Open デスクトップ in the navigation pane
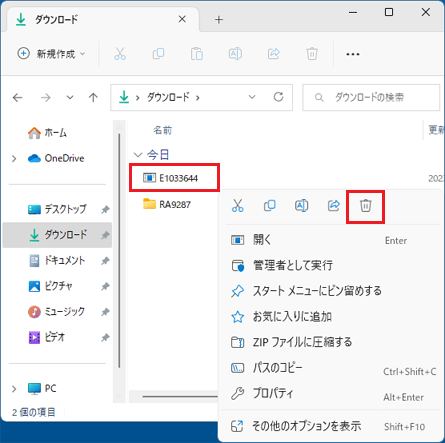Screen dimensions: 445x443 pos(57,209)
